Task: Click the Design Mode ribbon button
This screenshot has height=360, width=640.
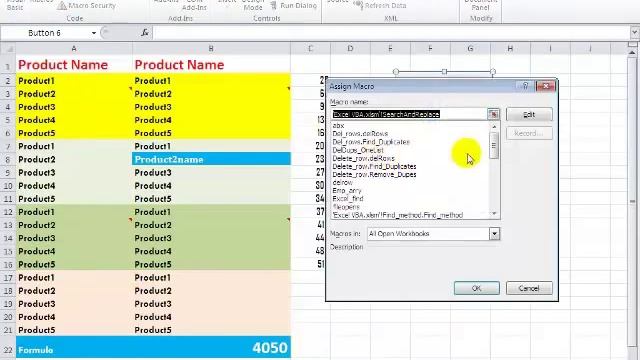Action: 253,5
